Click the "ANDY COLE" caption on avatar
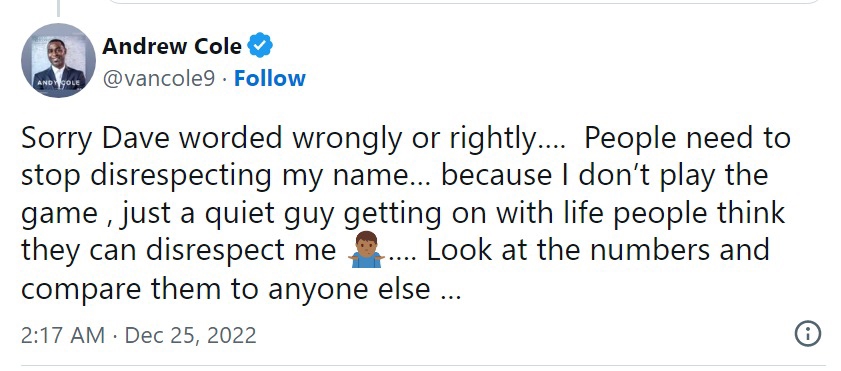 [58, 83]
